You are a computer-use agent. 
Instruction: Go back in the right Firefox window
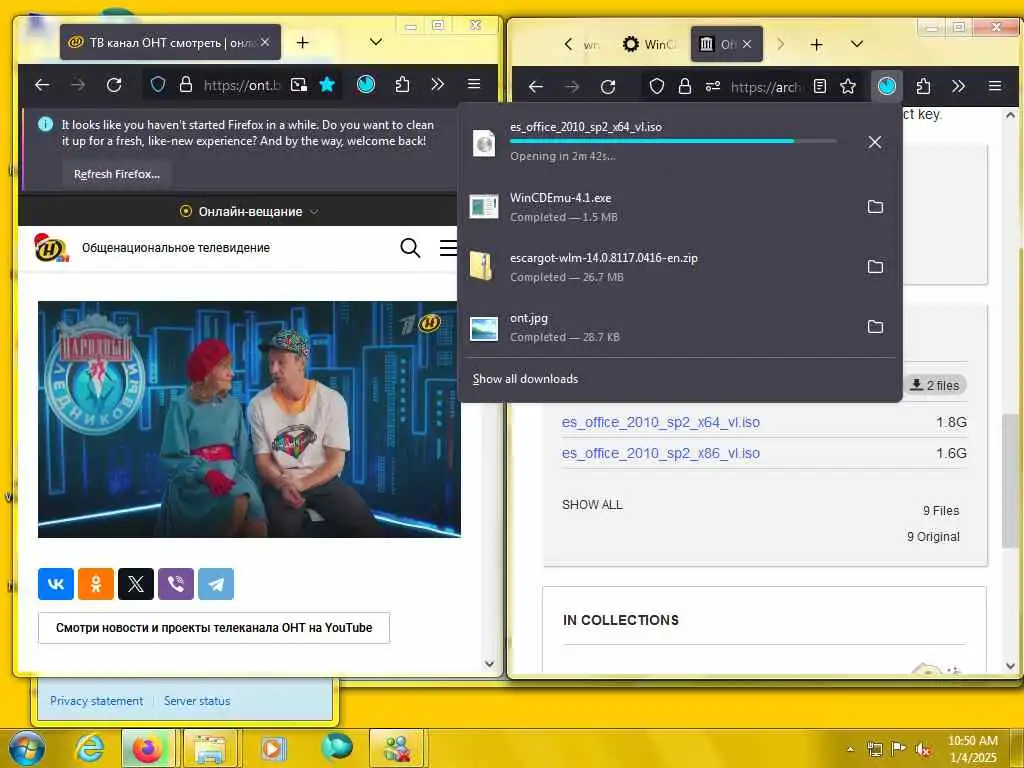pyautogui.click(x=536, y=86)
